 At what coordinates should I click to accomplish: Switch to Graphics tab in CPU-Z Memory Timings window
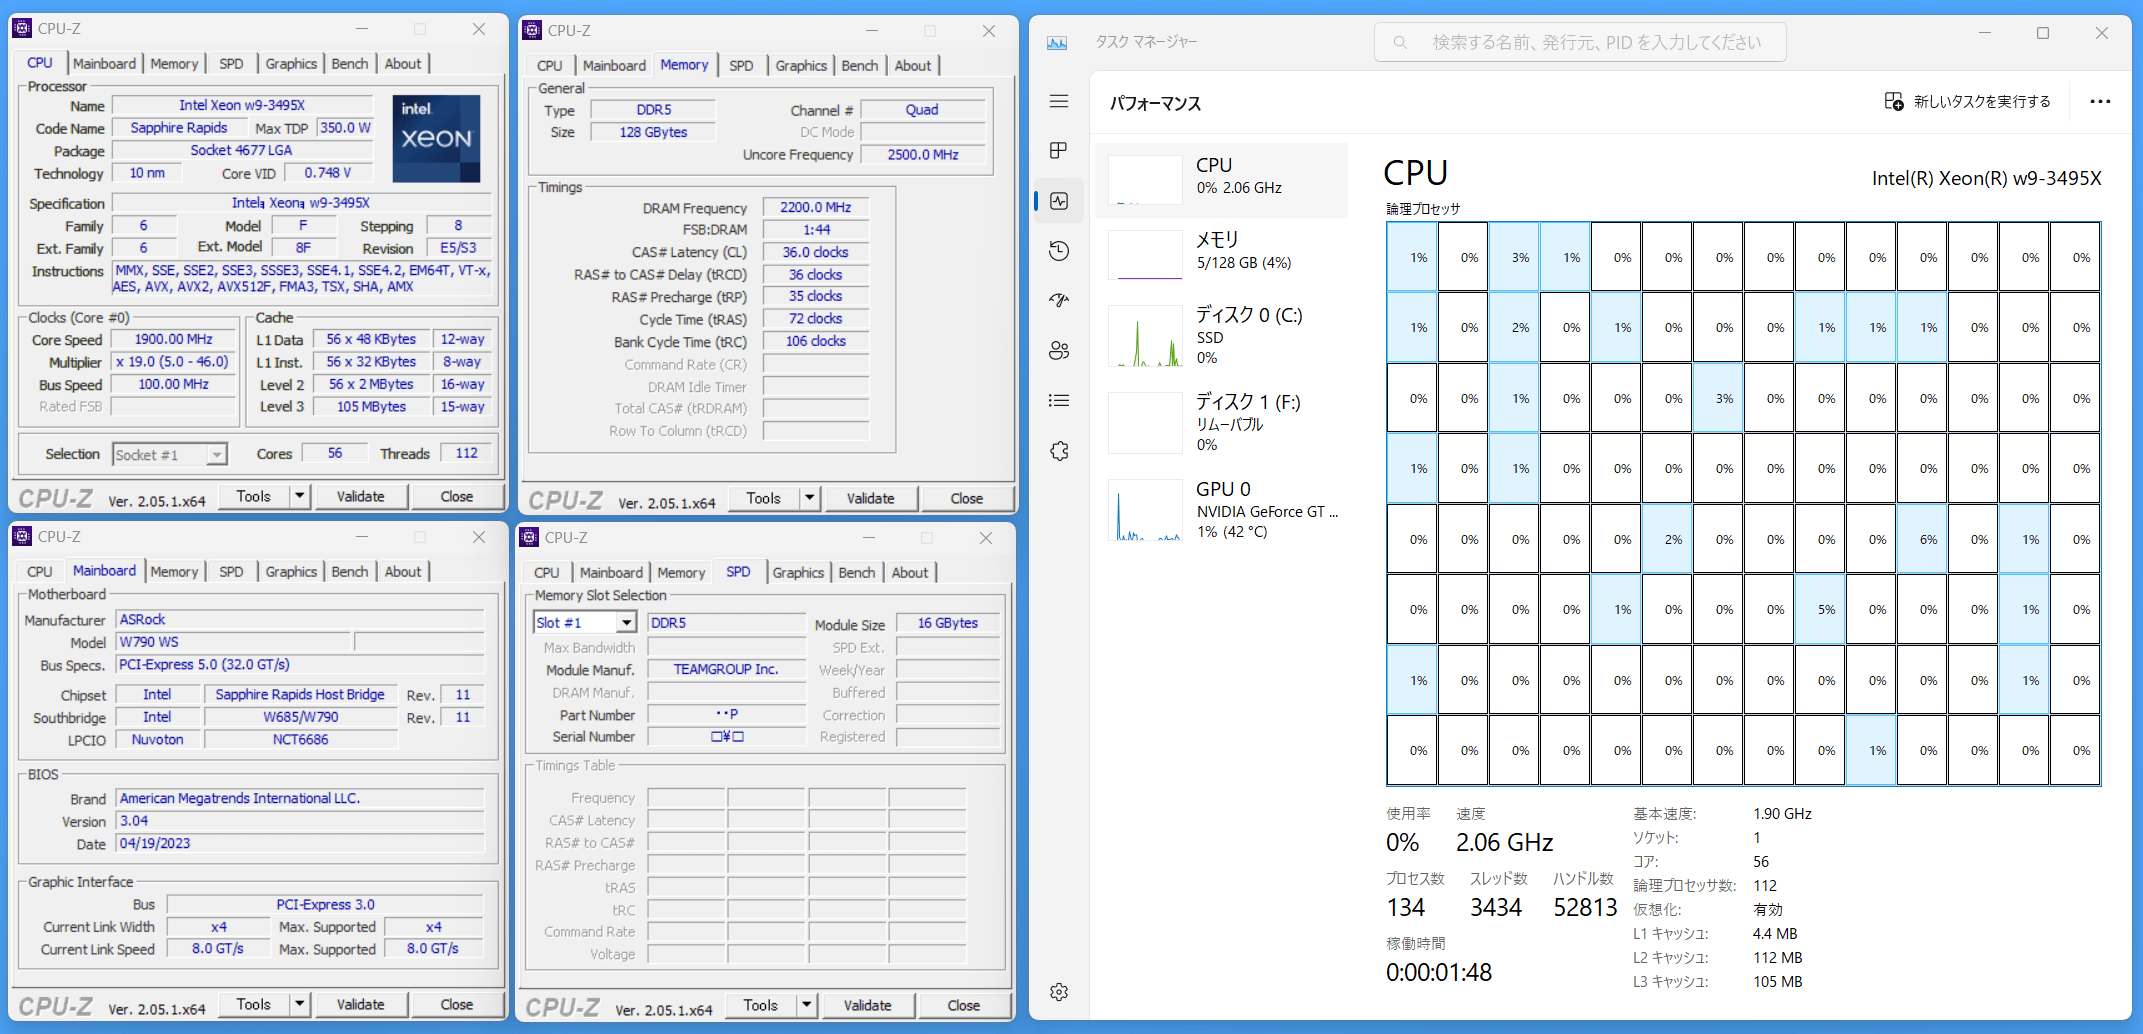[x=801, y=66]
